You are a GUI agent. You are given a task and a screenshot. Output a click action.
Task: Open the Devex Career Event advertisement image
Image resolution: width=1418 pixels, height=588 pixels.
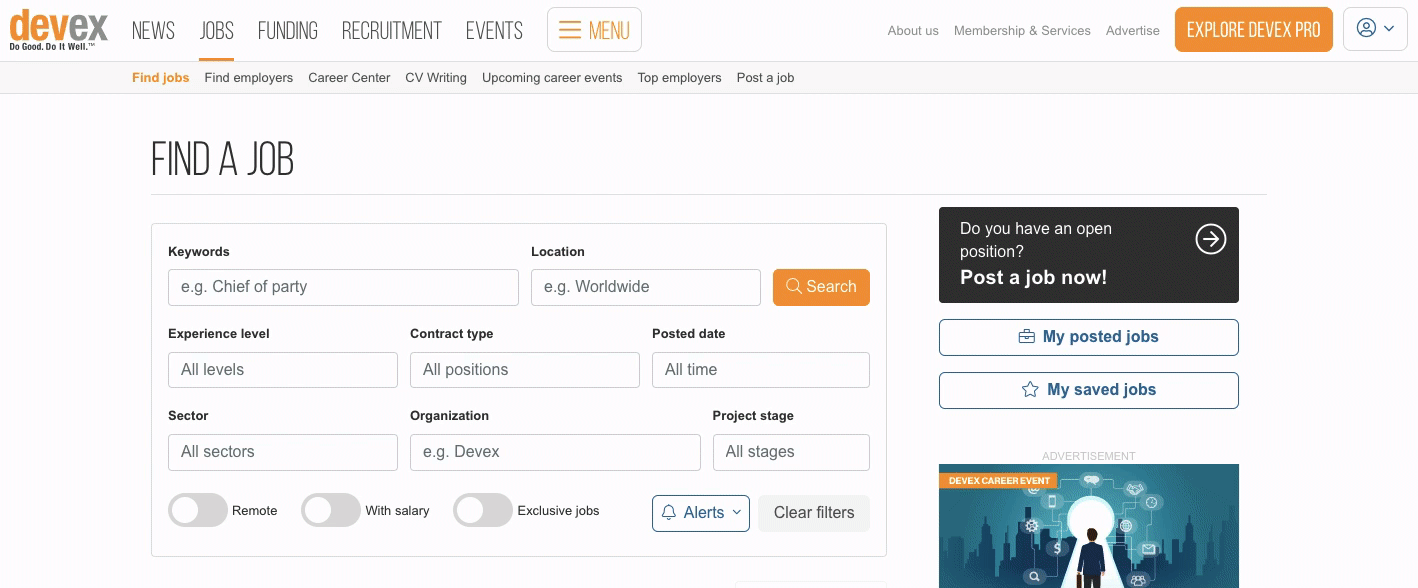coord(1089,526)
